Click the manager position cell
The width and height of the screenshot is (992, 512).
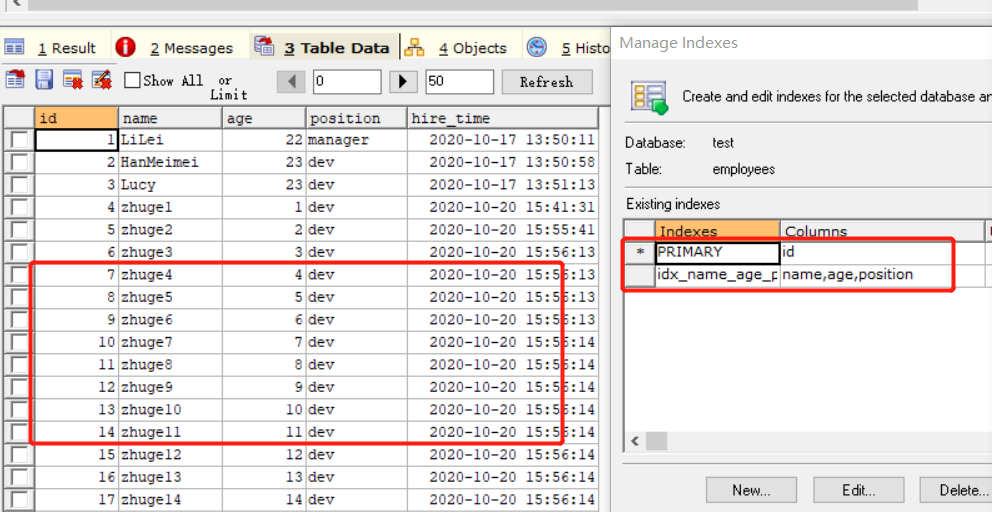[356, 140]
